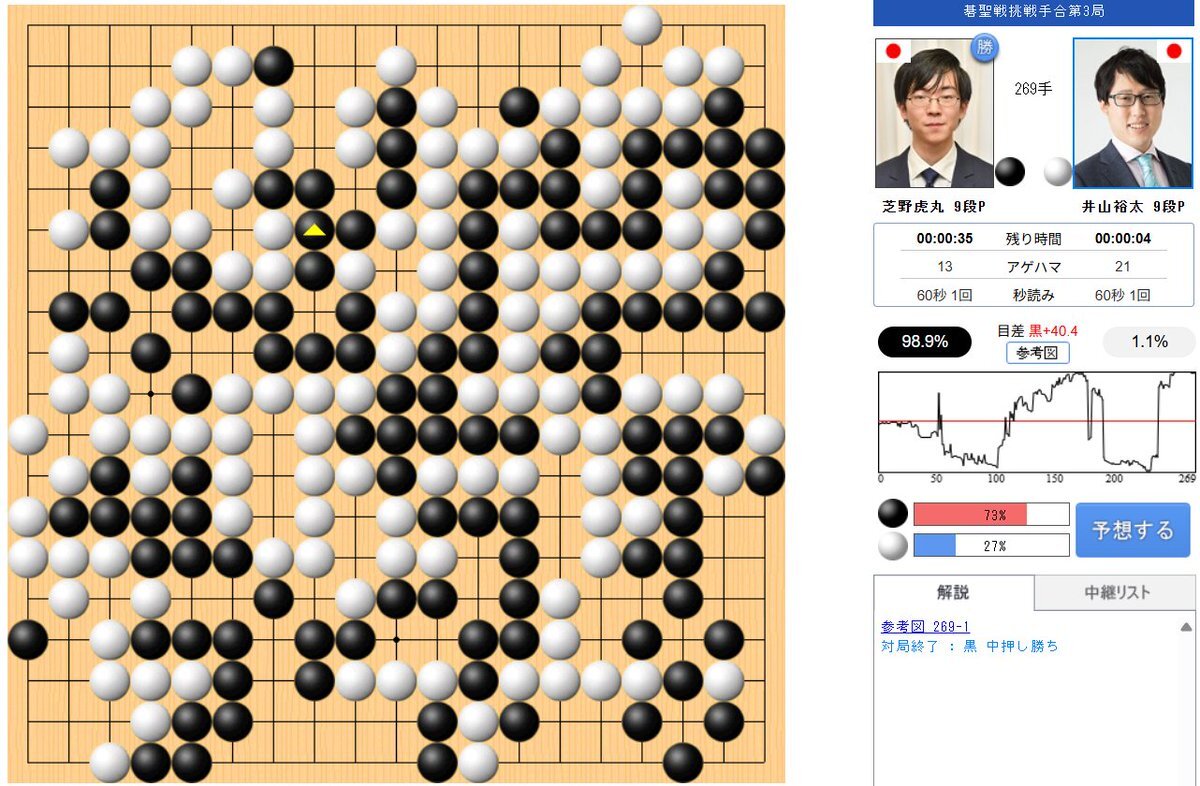Open the 参考図 269-1 link
The height and width of the screenshot is (786, 1200).
pyautogui.click(x=925, y=626)
